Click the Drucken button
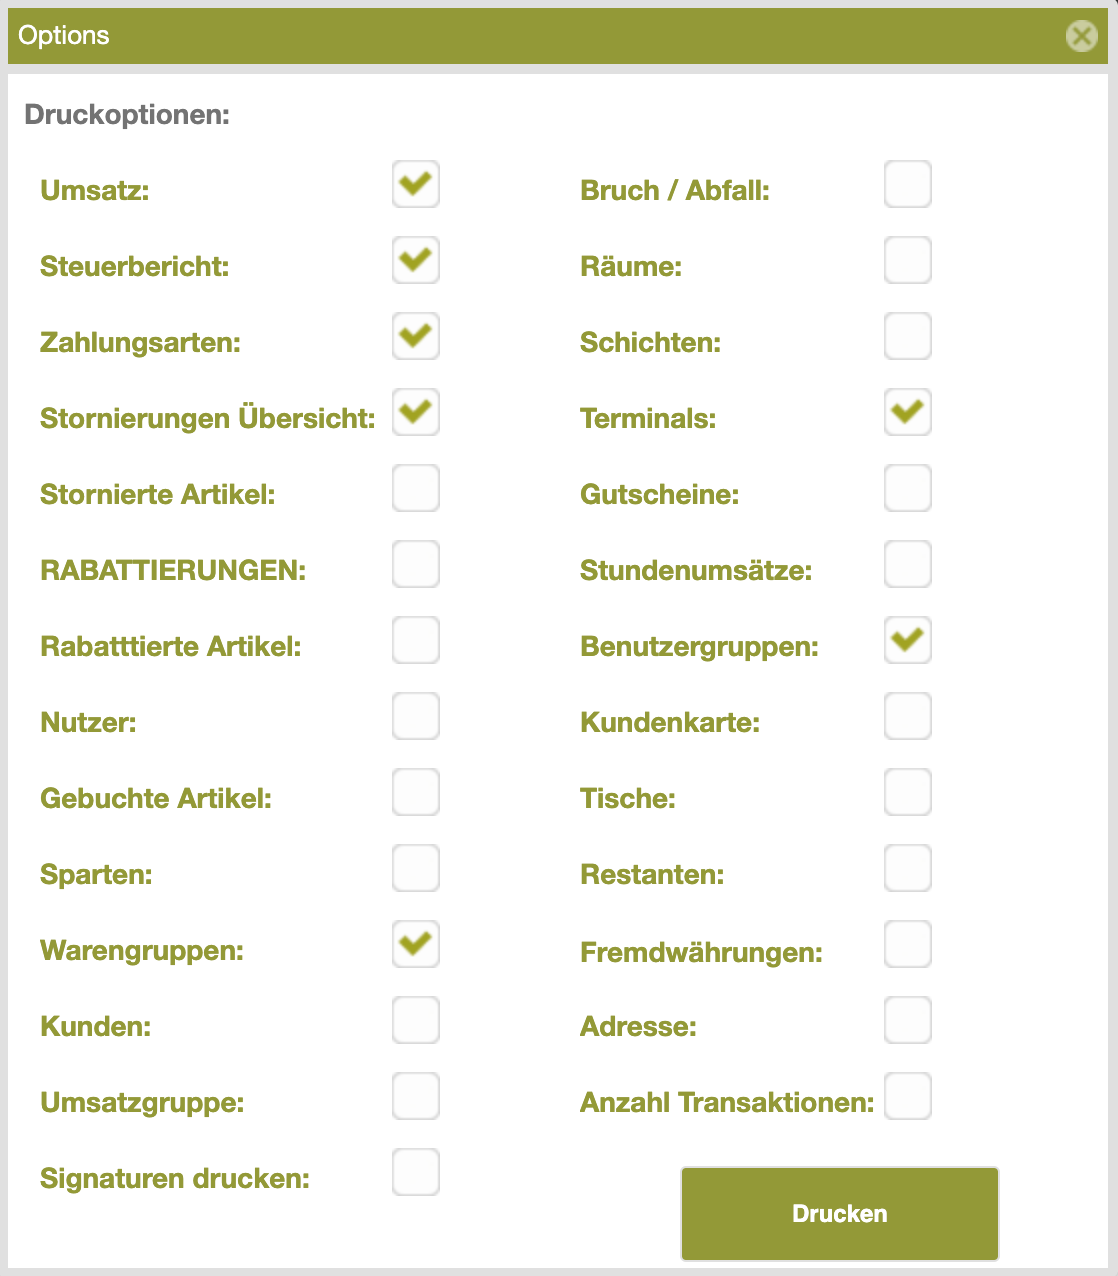The width and height of the screenshot is (1118, 1276). [840, 1214]
